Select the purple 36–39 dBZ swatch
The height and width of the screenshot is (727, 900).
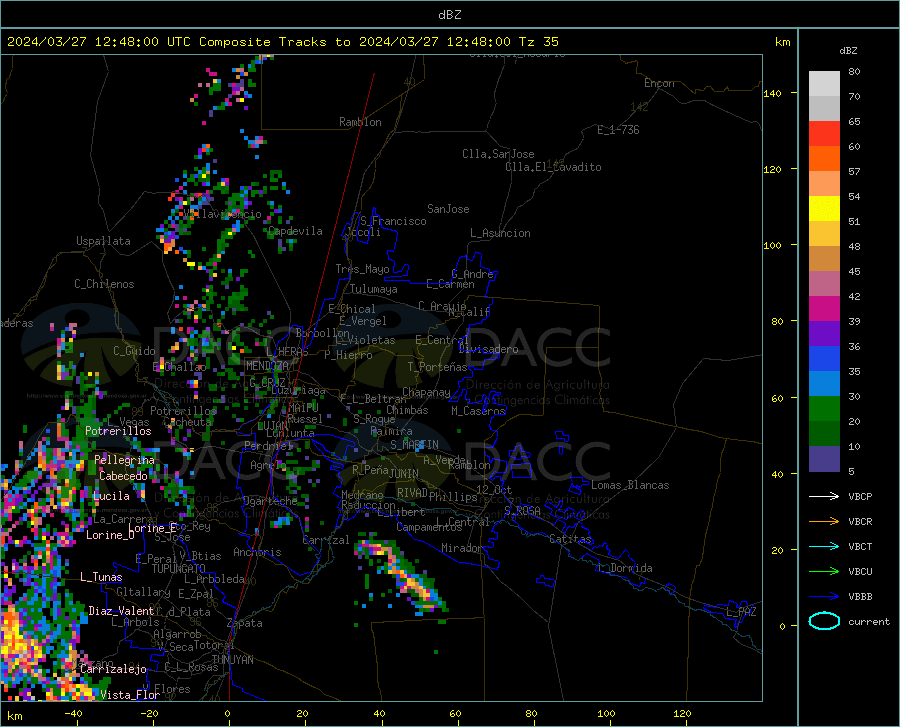(x=824, y=334)
